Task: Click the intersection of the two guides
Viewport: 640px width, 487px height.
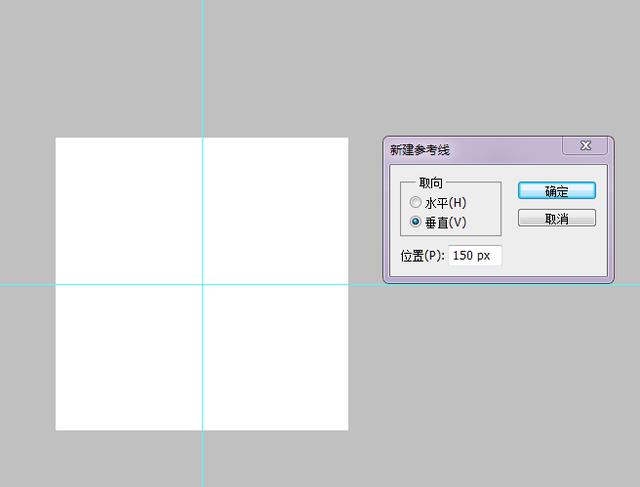Action: (202, 284)
